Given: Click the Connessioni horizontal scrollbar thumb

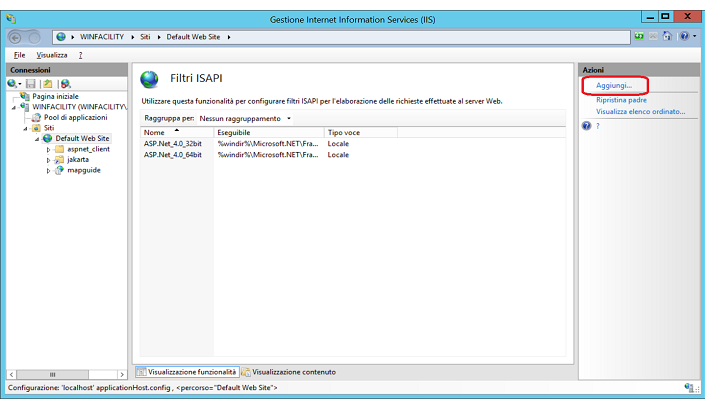Looking at the screenshot, I should point(53,374).
